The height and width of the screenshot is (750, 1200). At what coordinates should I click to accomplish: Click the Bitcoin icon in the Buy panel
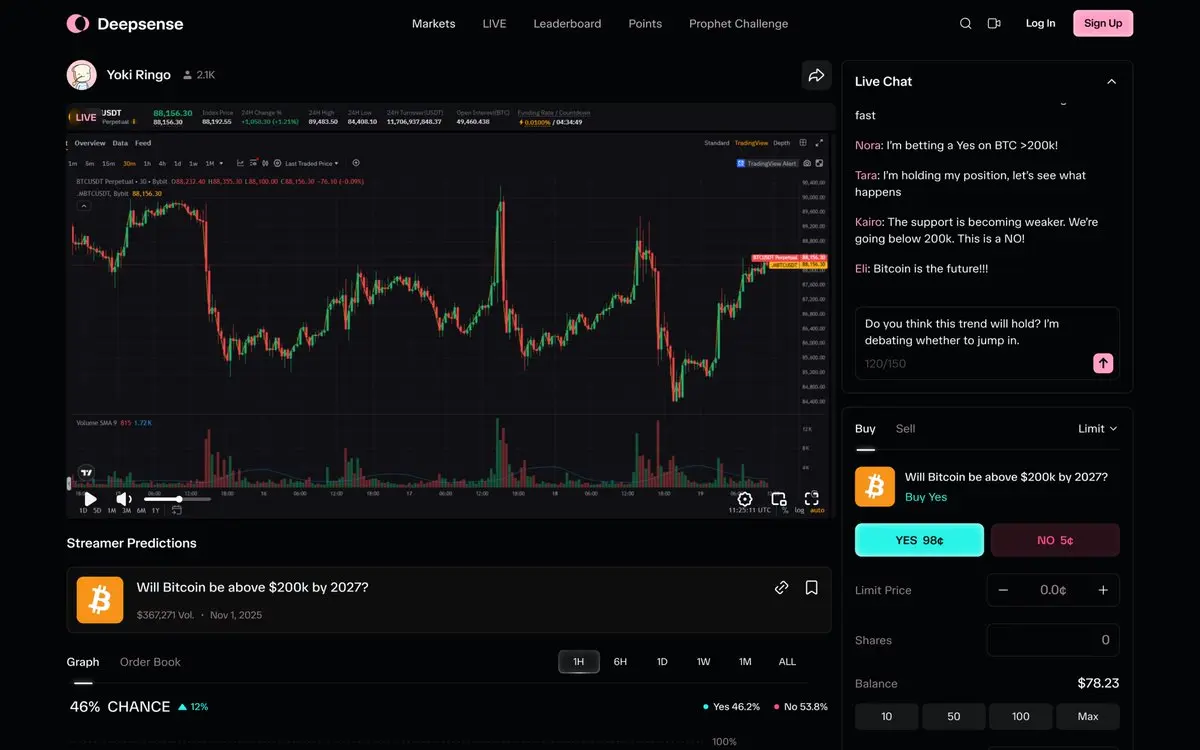(x=875, y=487)
